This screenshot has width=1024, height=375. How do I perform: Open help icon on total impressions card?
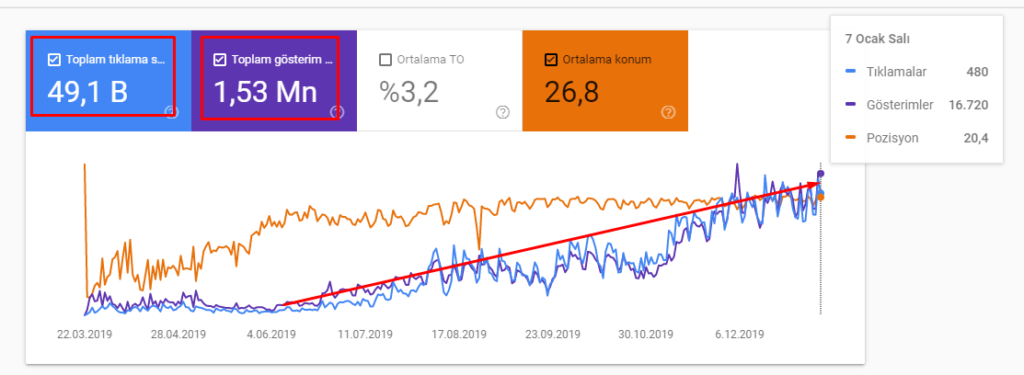pyautogui.click(x=337, y=112)
